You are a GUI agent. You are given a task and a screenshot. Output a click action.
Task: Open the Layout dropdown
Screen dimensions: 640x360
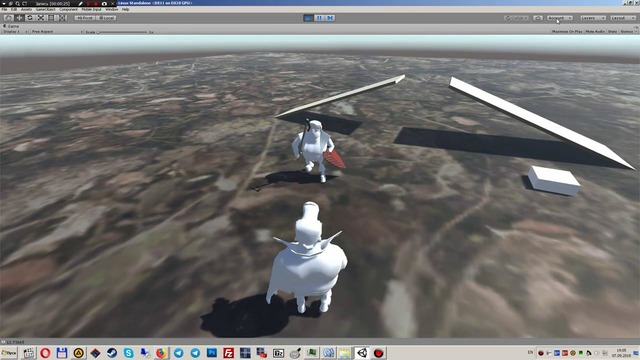[623, 18]
